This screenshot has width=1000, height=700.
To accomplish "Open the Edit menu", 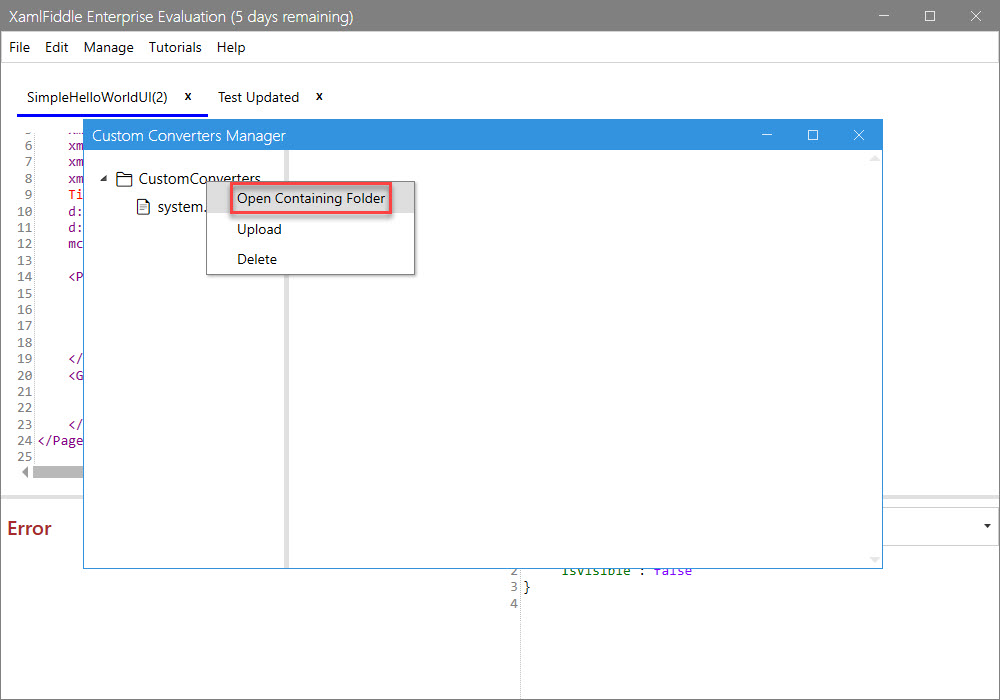I will click(57, 47).
